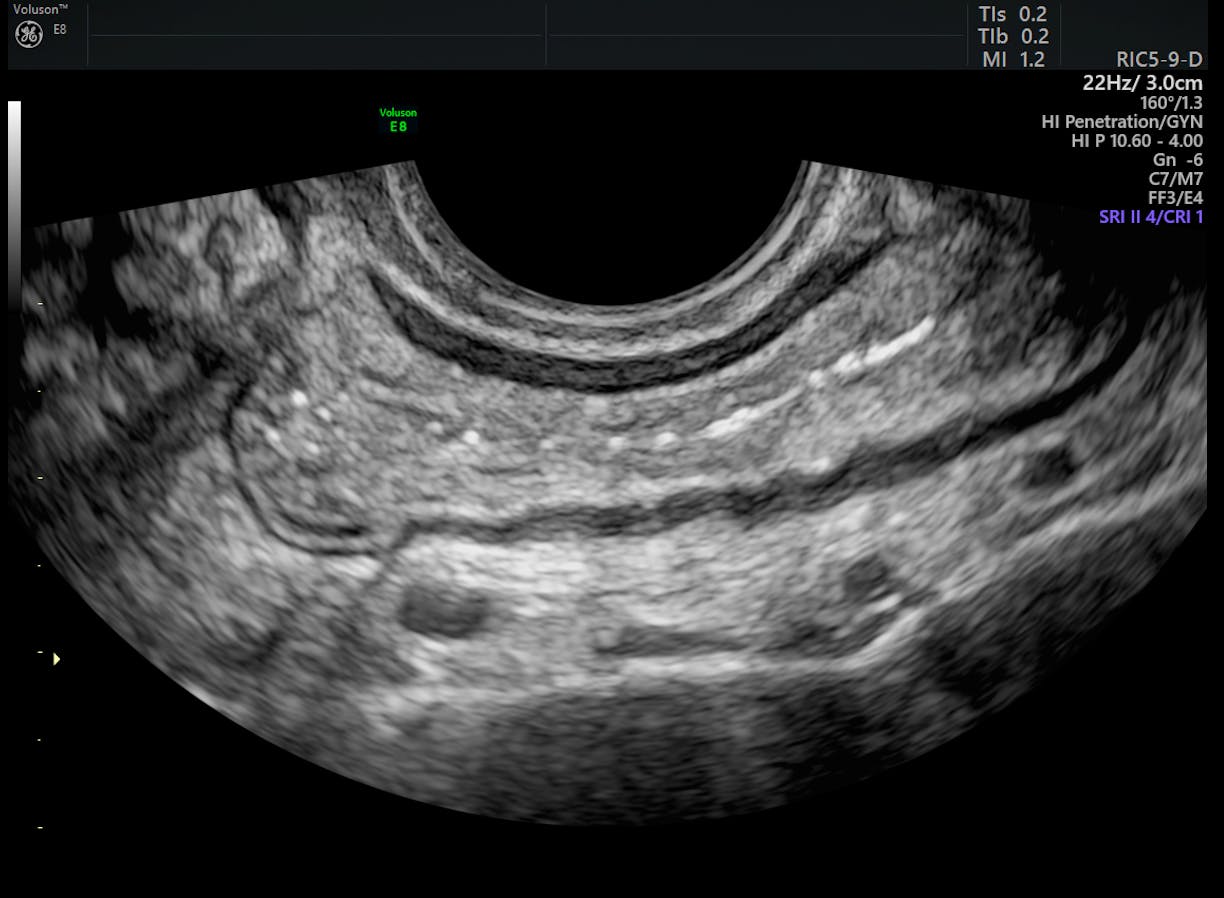
Task: Select the Gn -6 gain setting
Action: click(1177, 160)
